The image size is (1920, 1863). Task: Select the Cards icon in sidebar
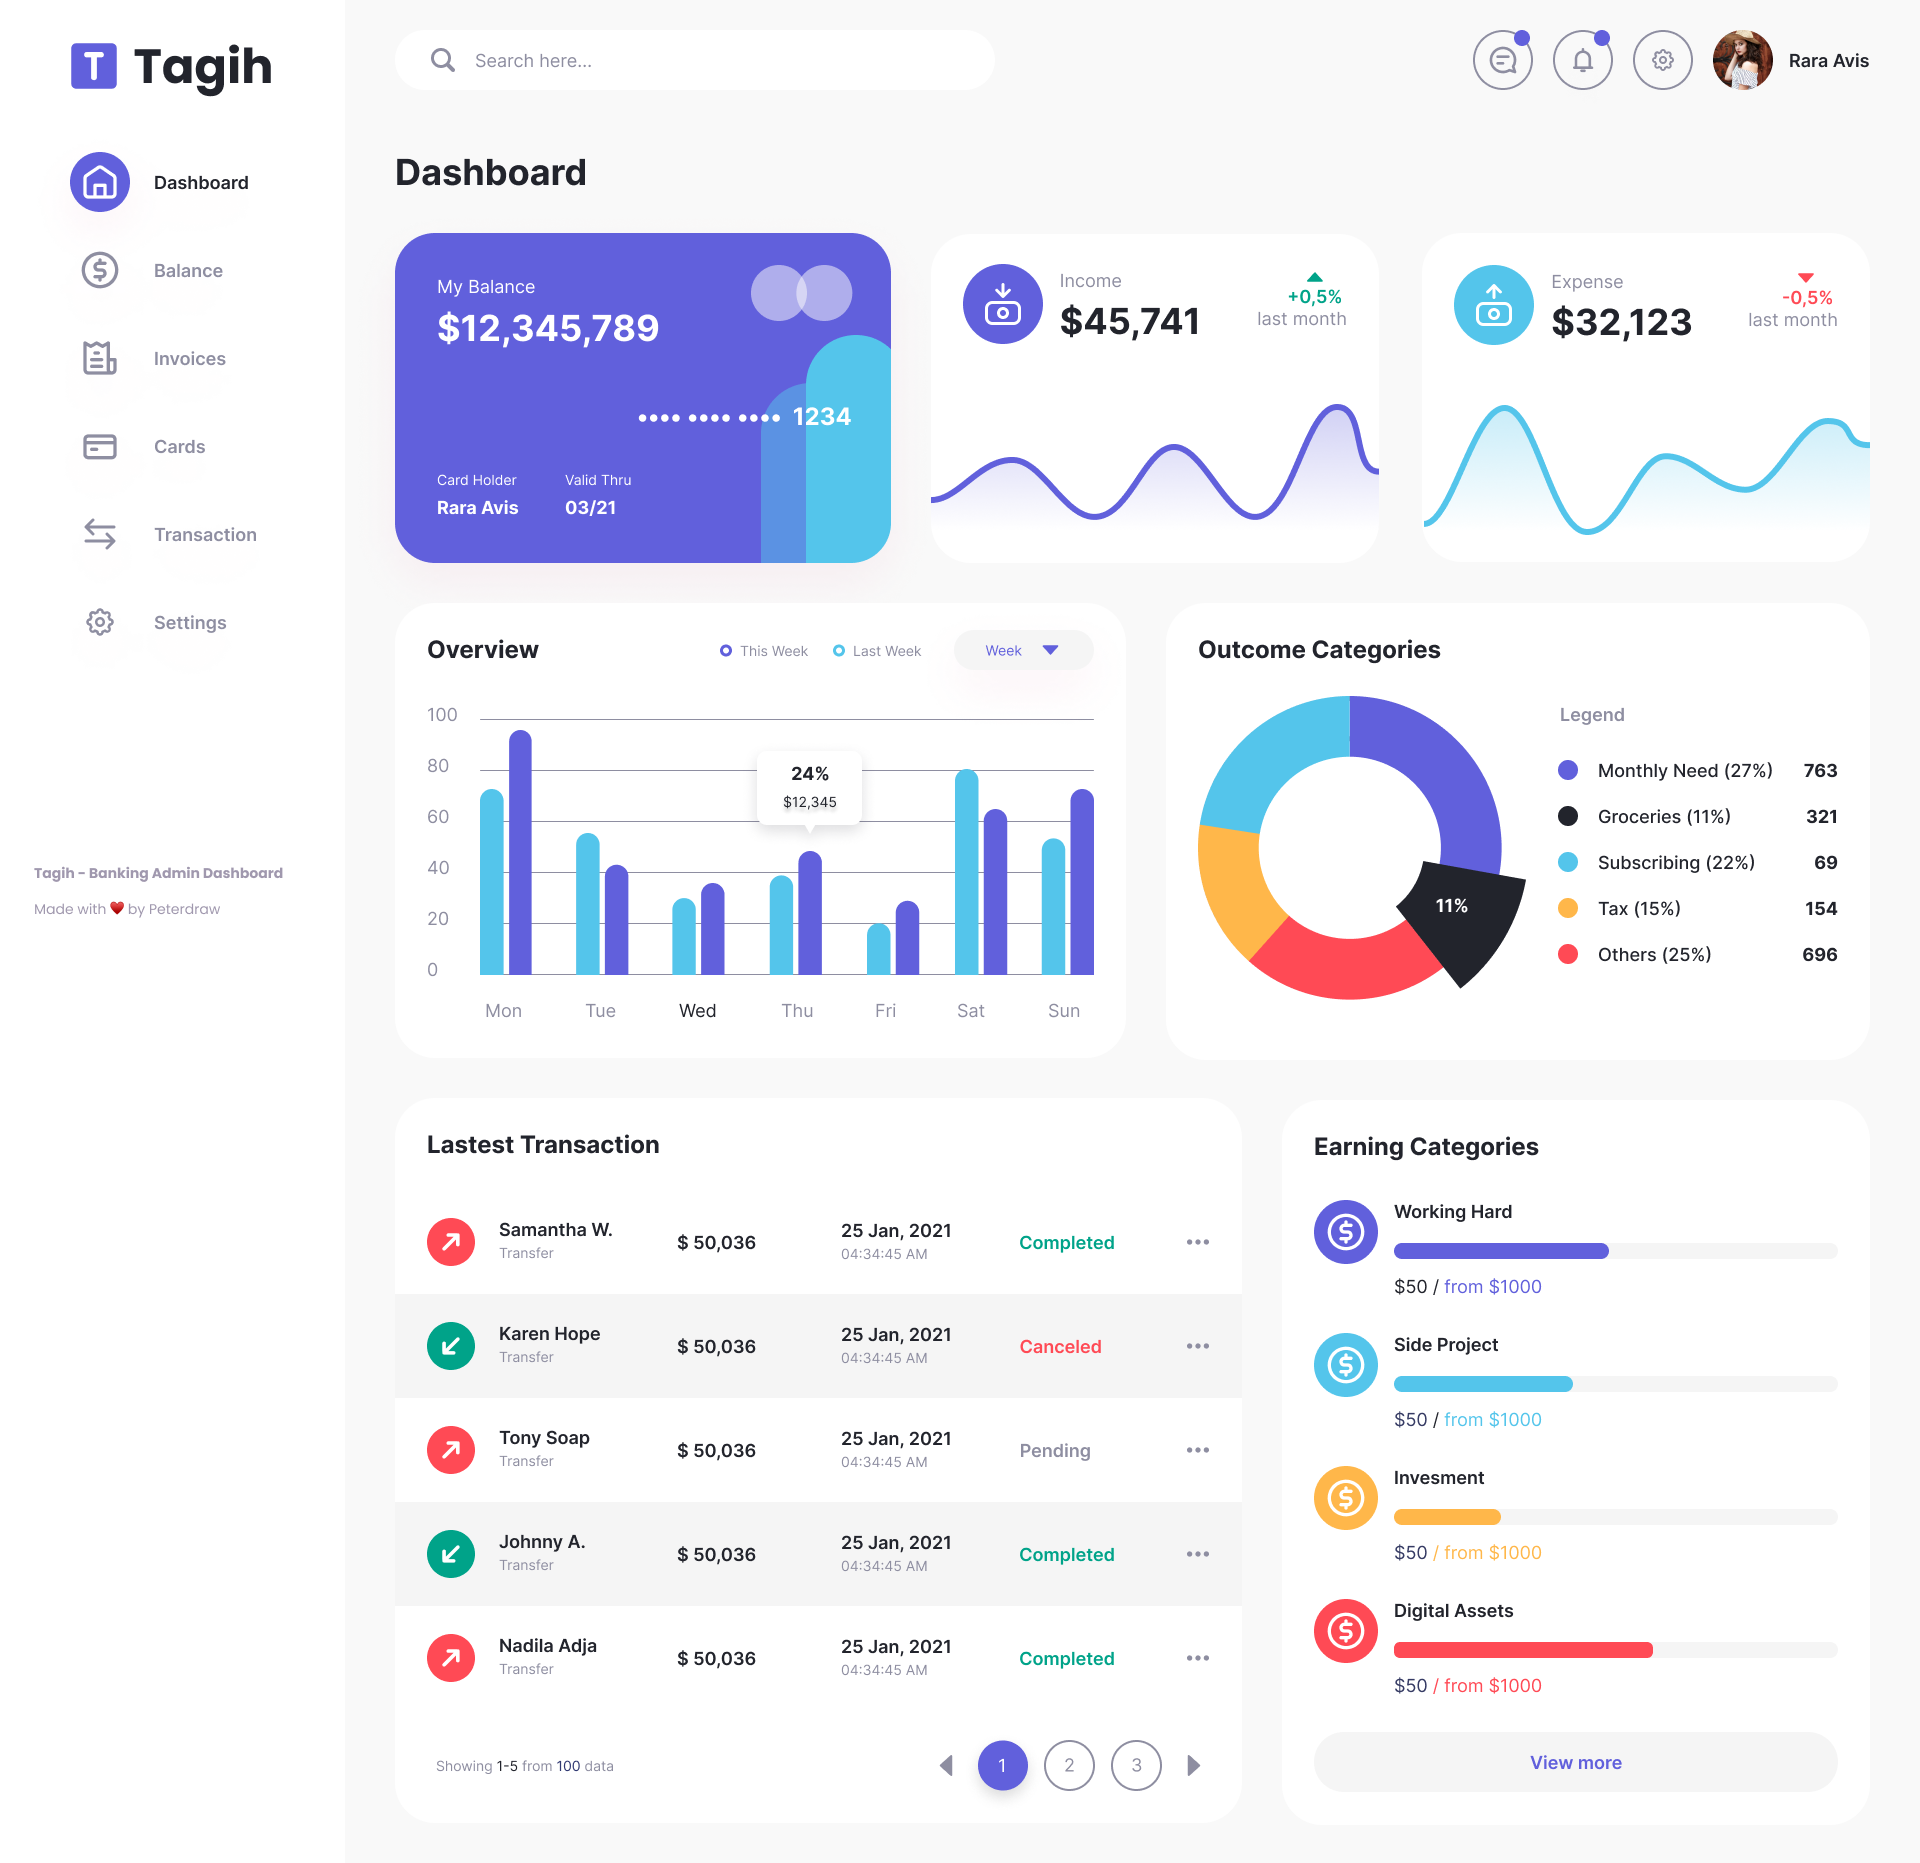[x=98, y=446]
